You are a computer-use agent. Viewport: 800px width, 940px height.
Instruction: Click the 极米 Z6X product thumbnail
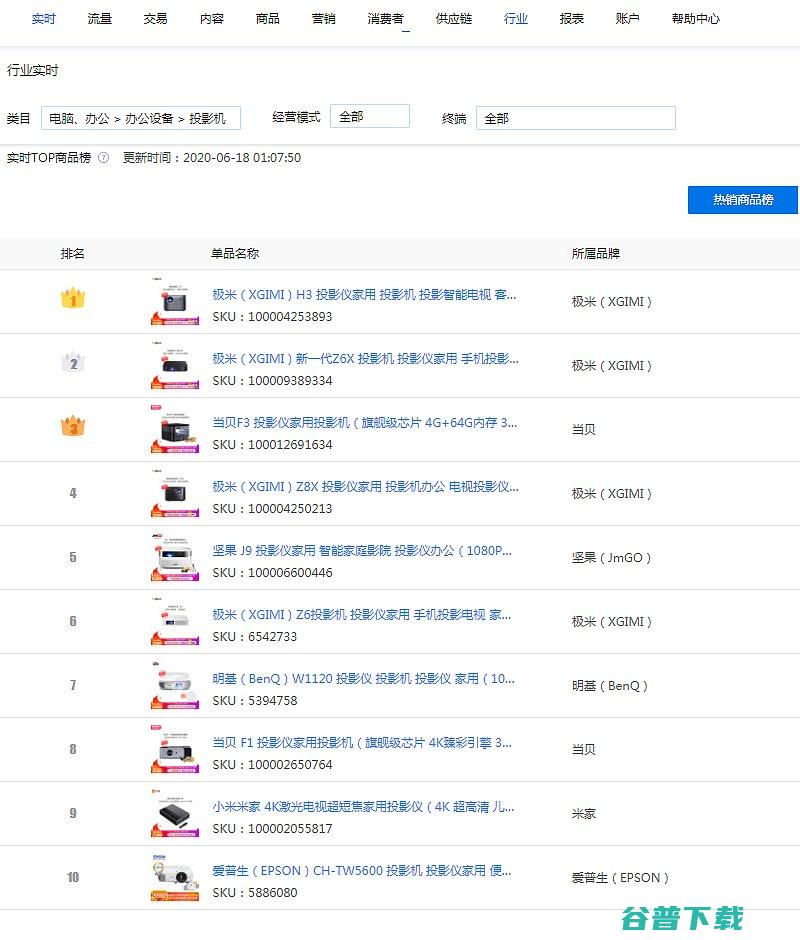(x=175, y=366)
